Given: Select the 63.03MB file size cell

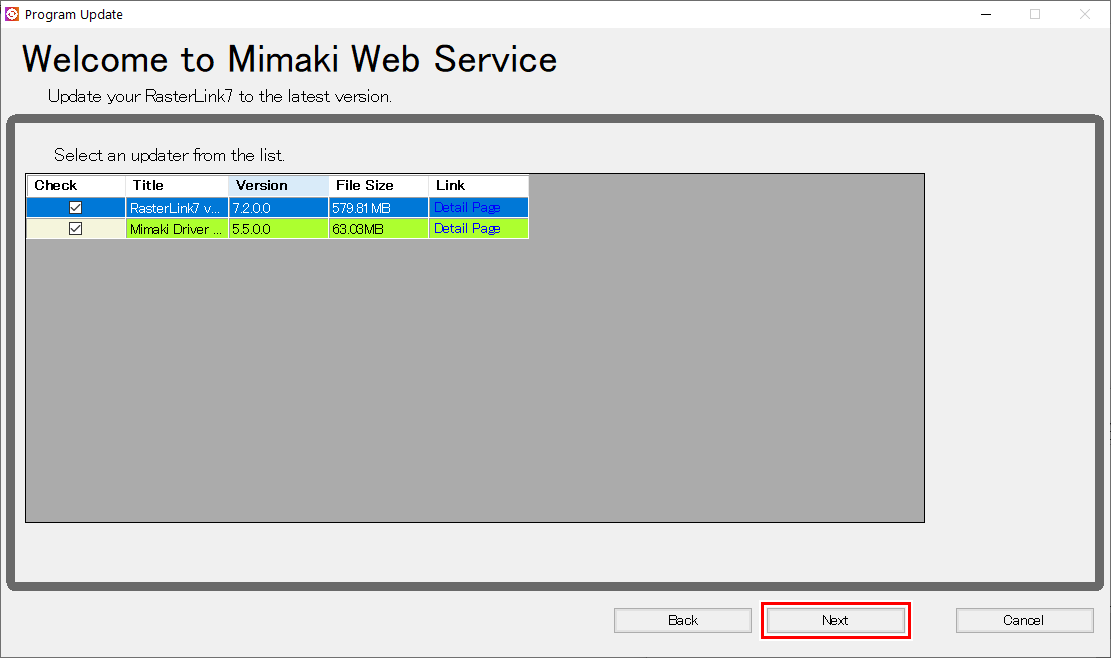Looking at the screenshot, I should click(x=378, y=229).
